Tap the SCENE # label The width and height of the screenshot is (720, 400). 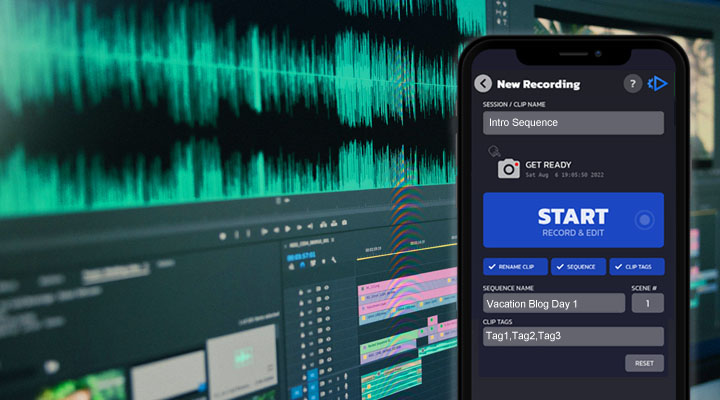pyautogui.click(x=644, y=288)
